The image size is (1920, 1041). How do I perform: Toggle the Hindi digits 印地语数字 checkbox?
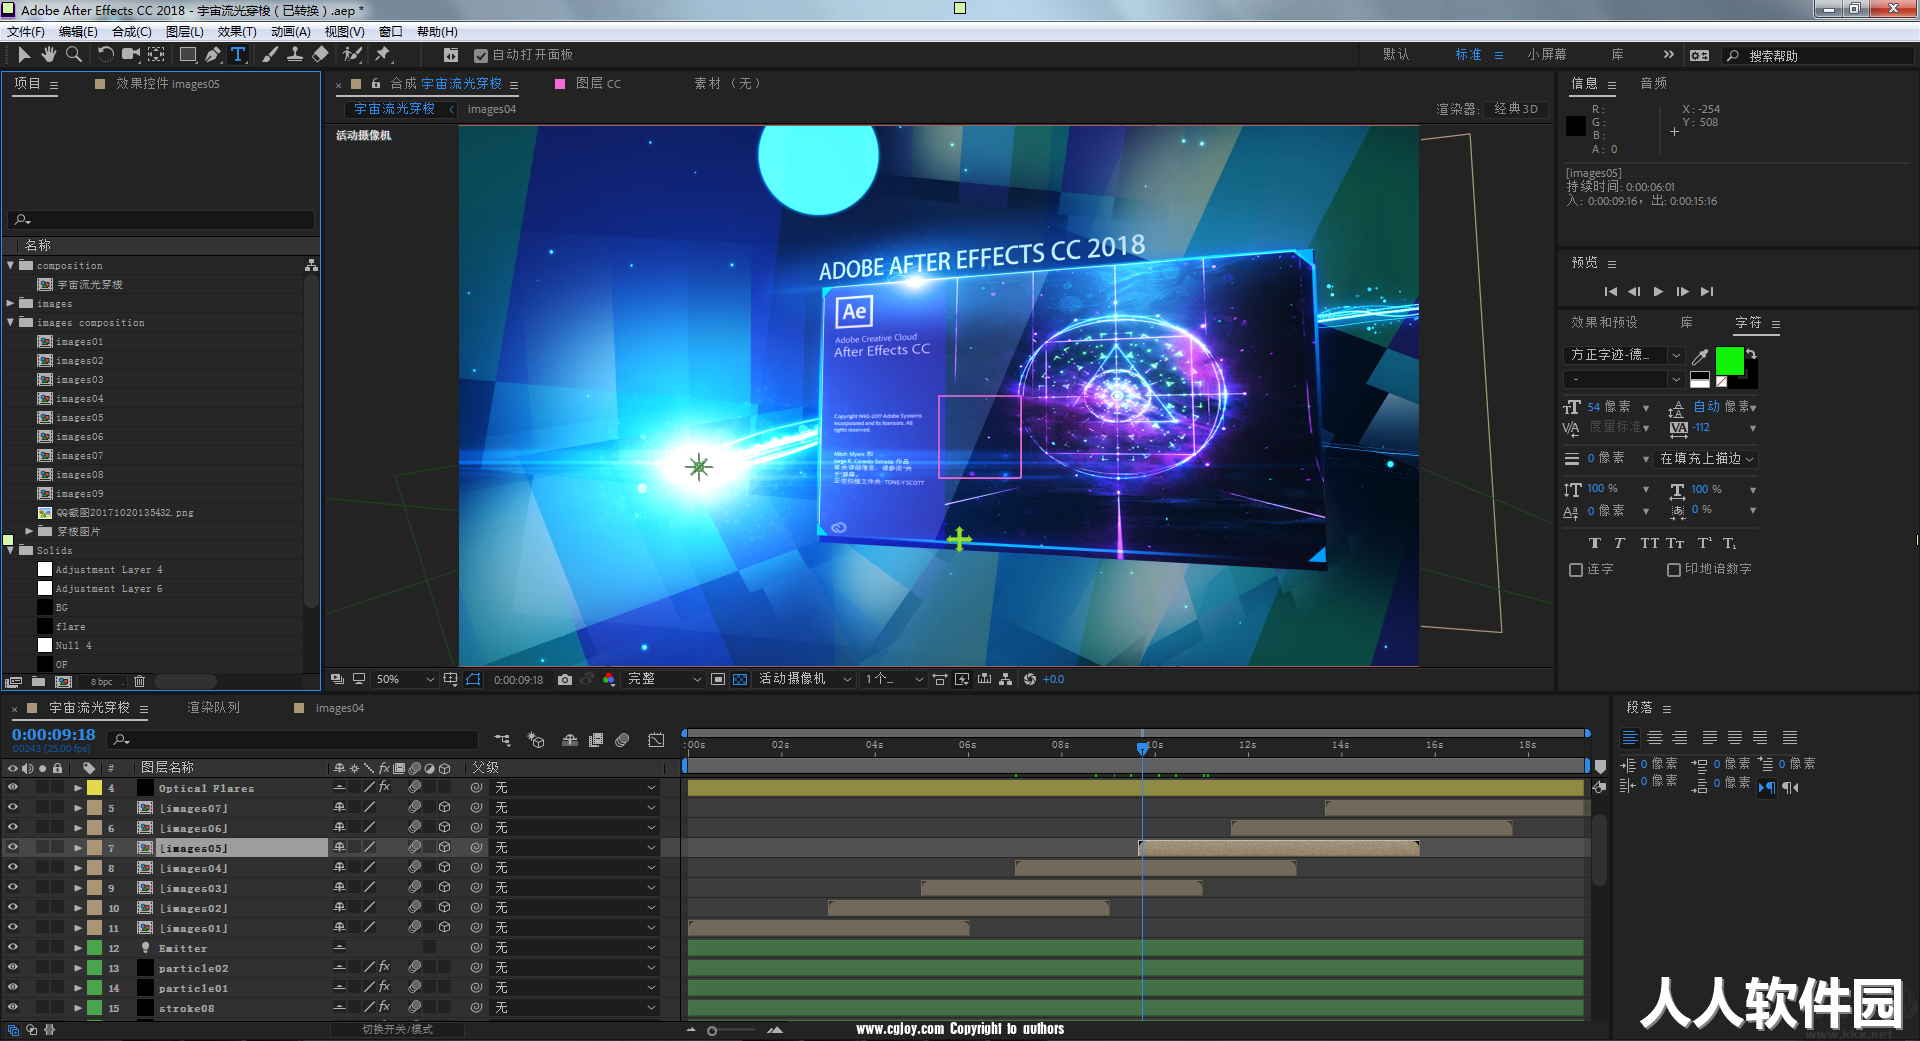[x=1674, y=570]
